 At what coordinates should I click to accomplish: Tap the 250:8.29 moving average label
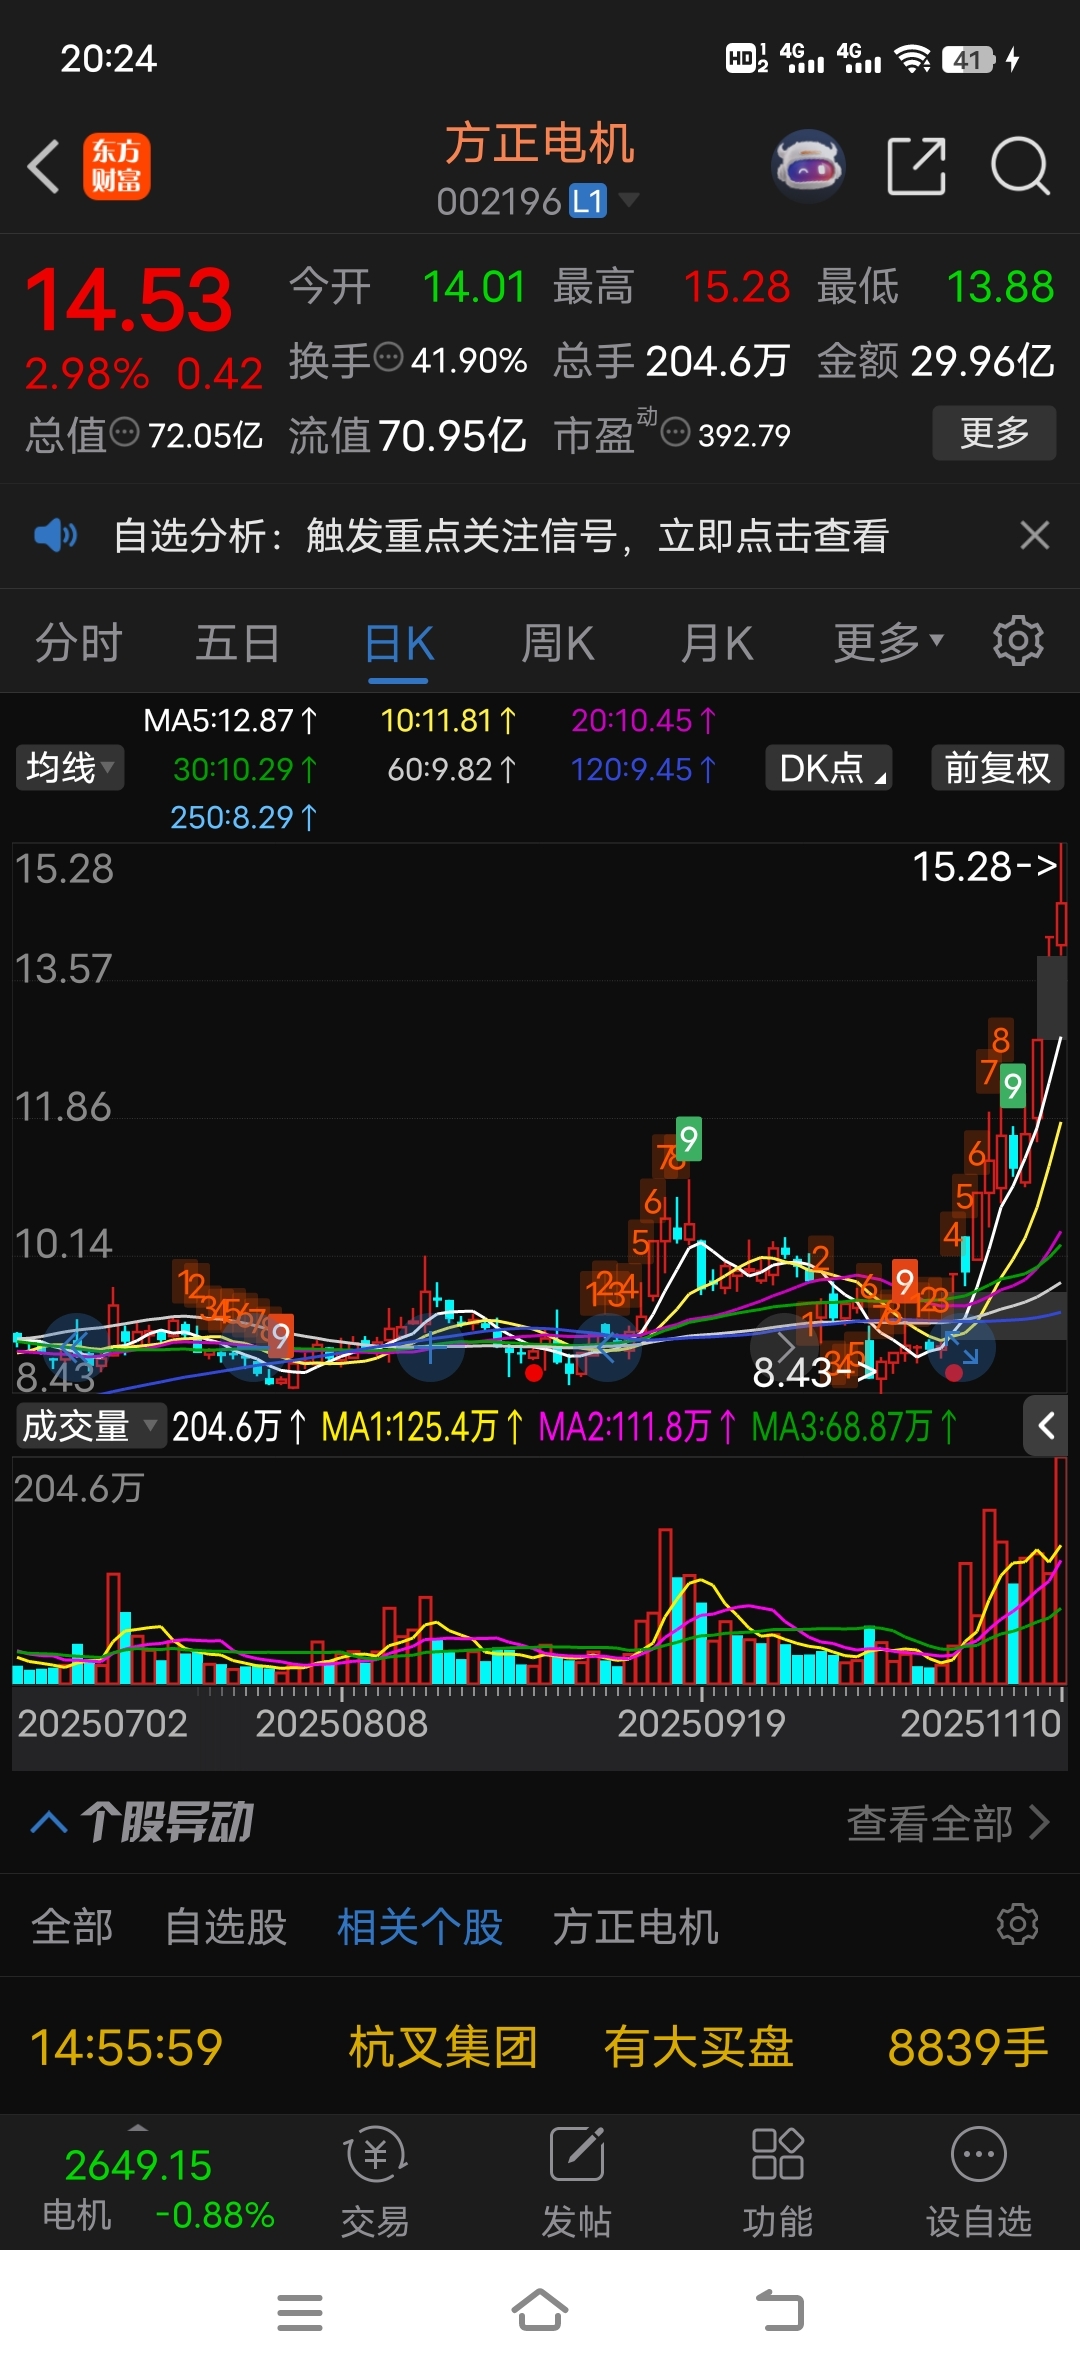tap(243, 817)
